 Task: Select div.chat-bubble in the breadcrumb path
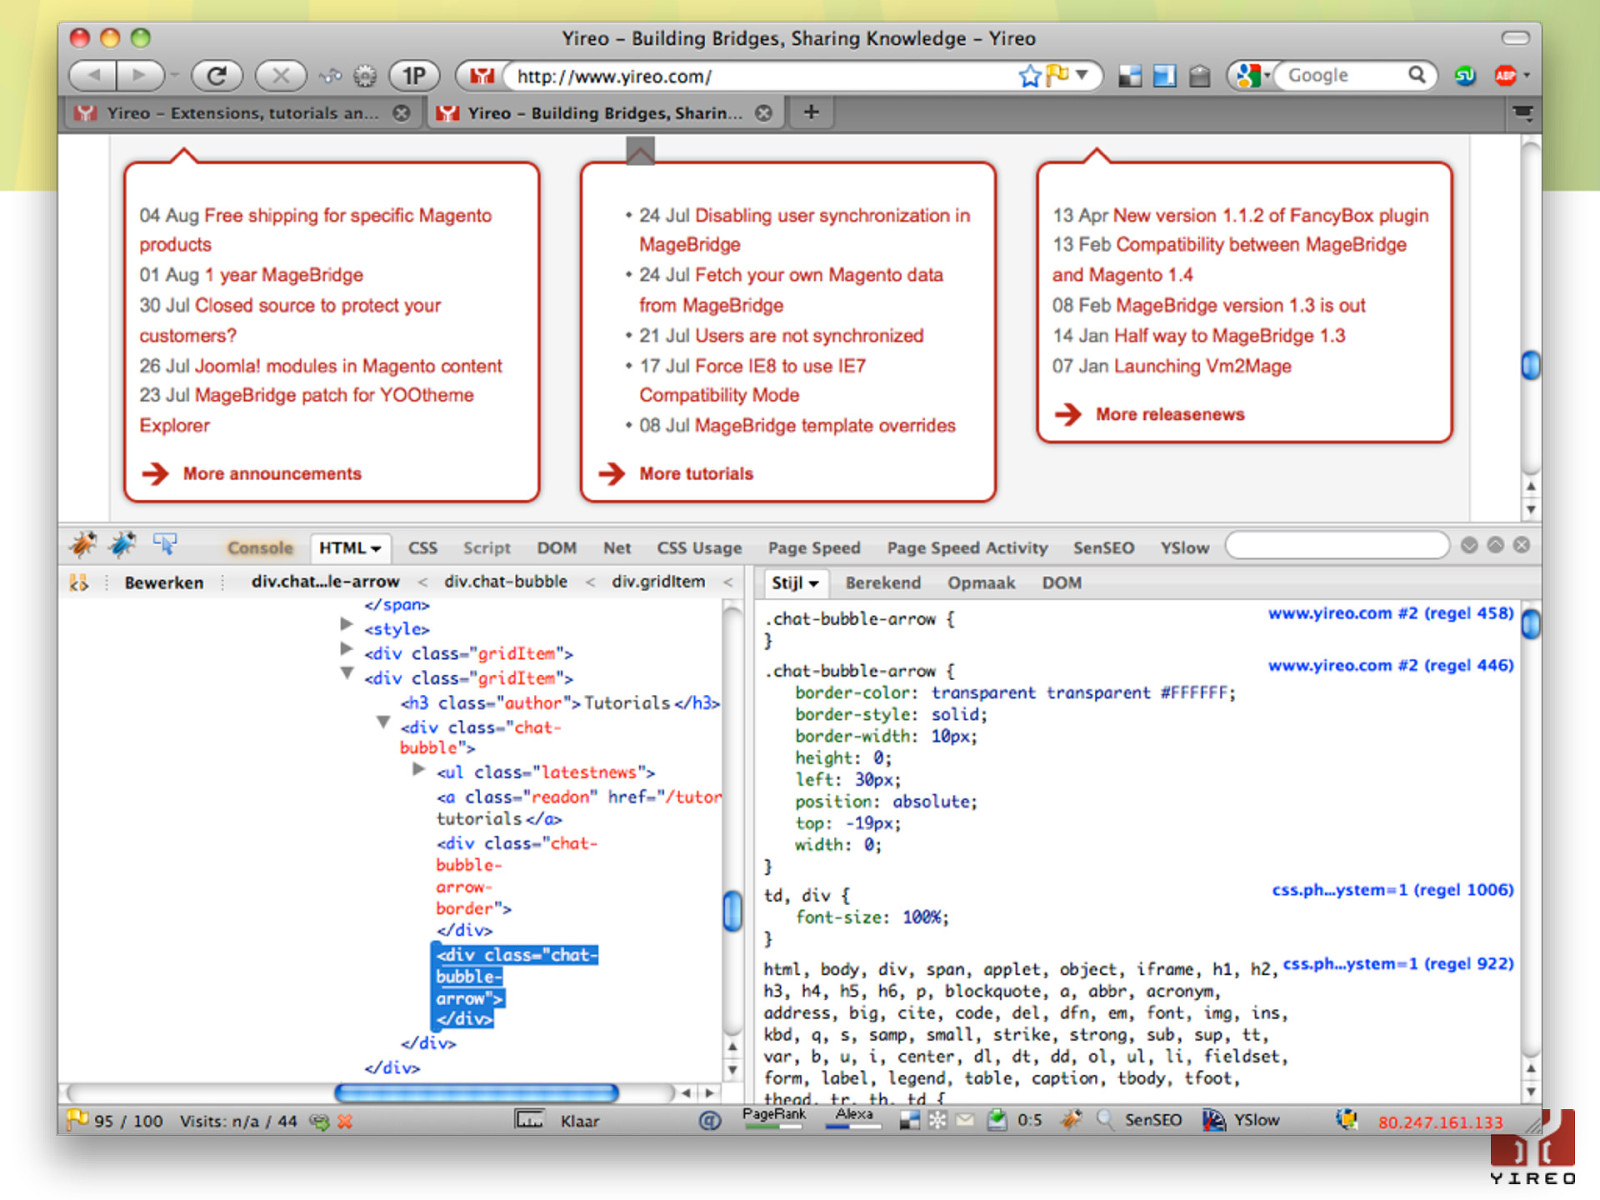(x=506, y=581)
